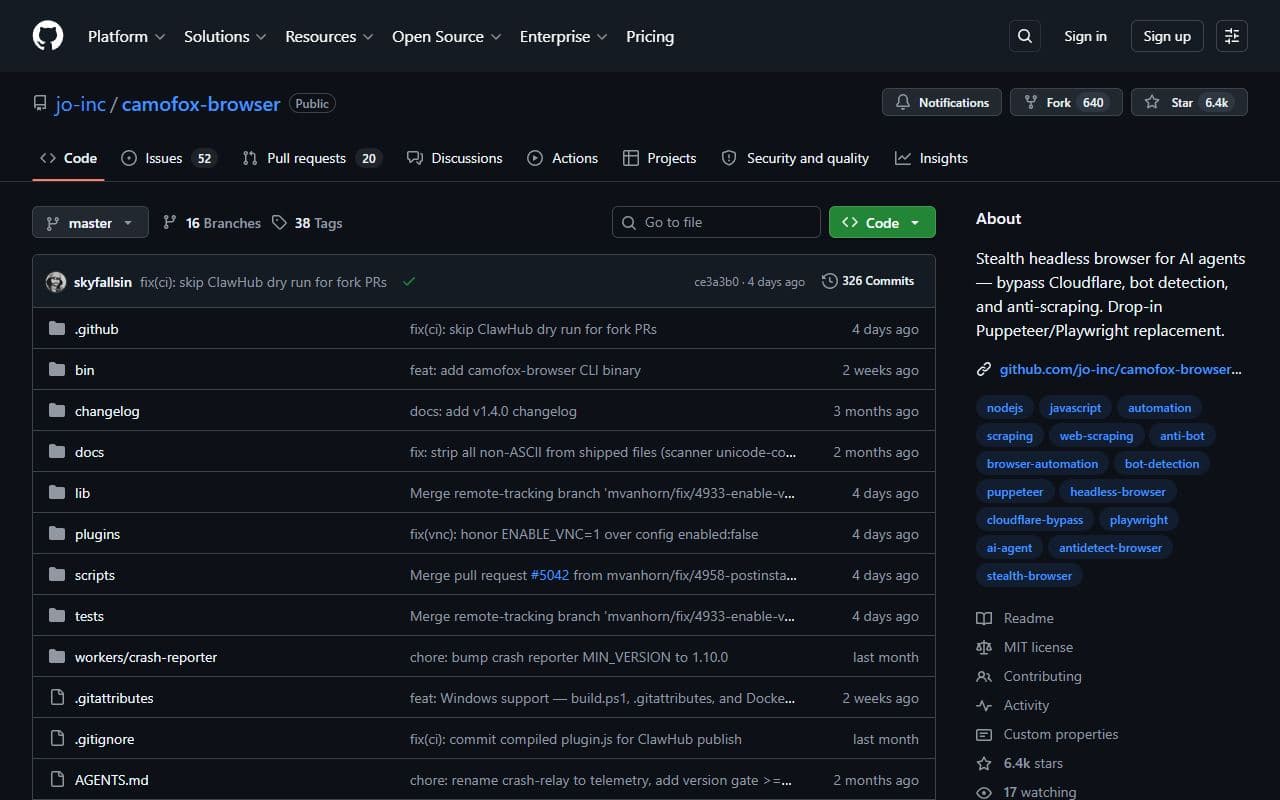Open appearance settings icon next to Sign up
The width and height of the screenshot is (1280, 800).
coord(1232,36)
